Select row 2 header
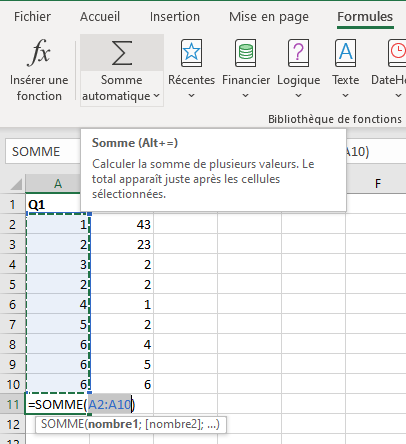 coord(13,224)
